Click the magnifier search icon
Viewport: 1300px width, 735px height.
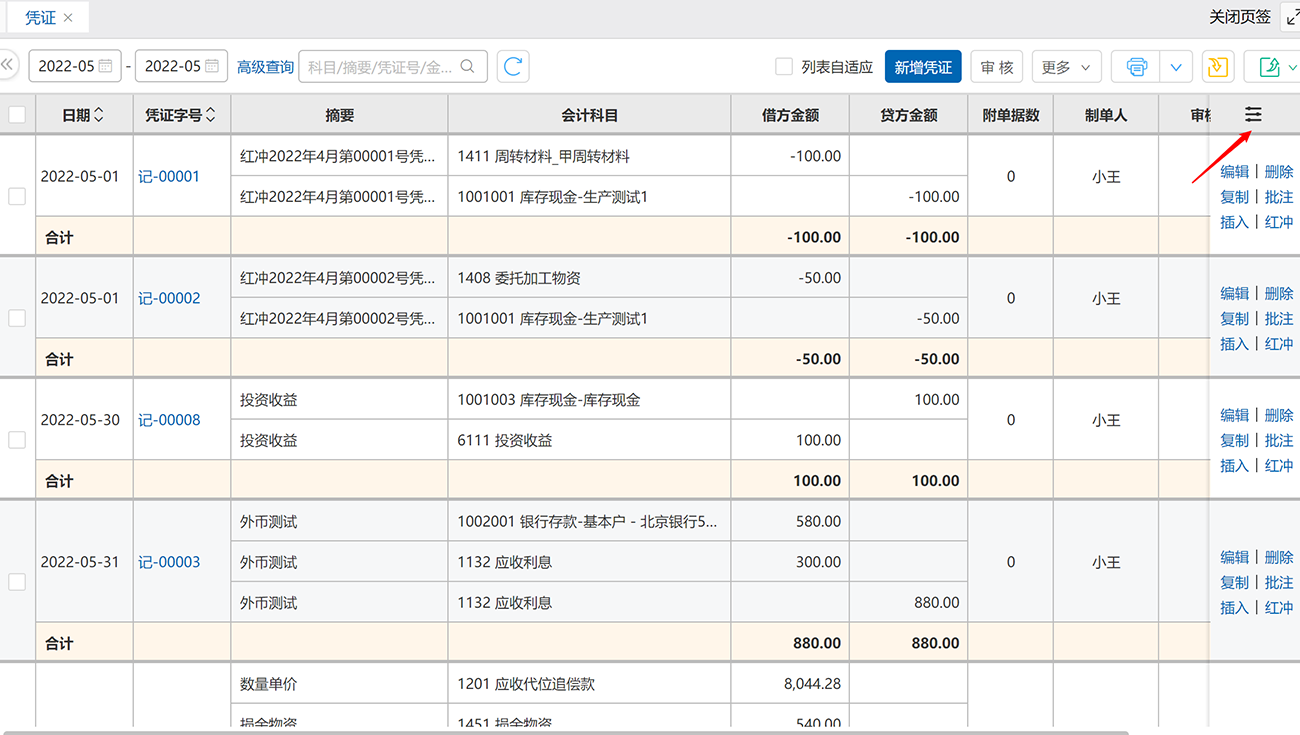pyautogui.click(x=468, y=67)
